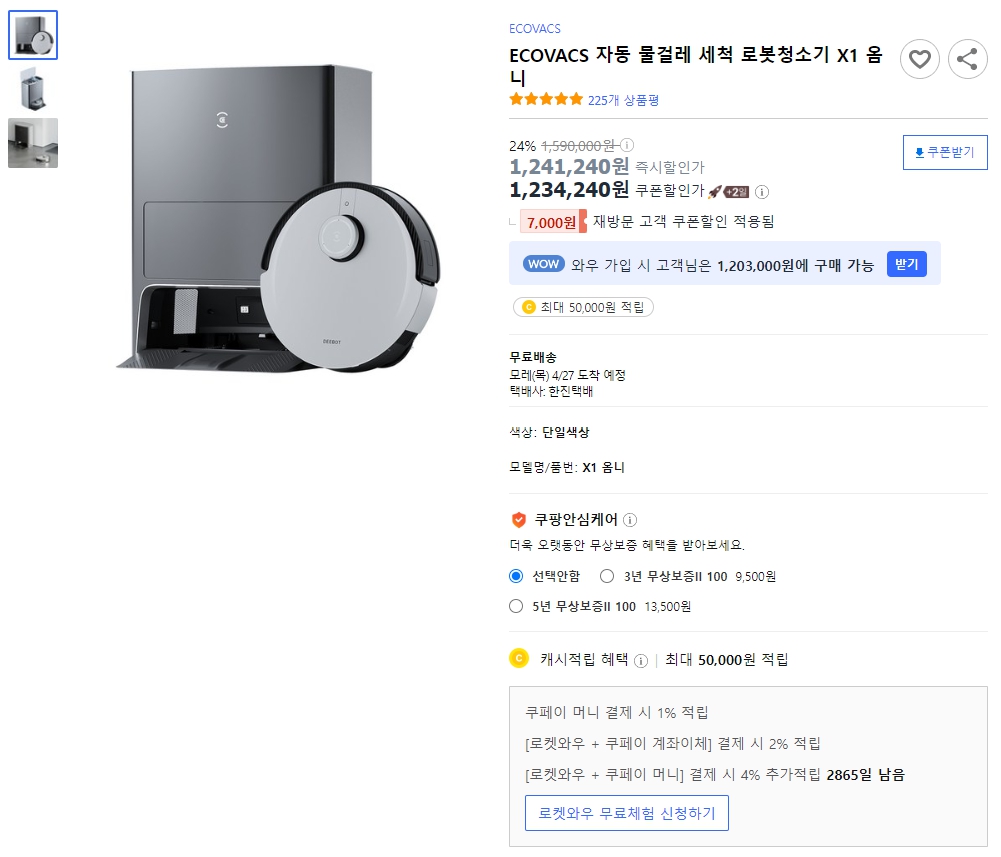
Task: Click the 쿠팡안심케어 shield icon
Action: (x=517, y=519)
